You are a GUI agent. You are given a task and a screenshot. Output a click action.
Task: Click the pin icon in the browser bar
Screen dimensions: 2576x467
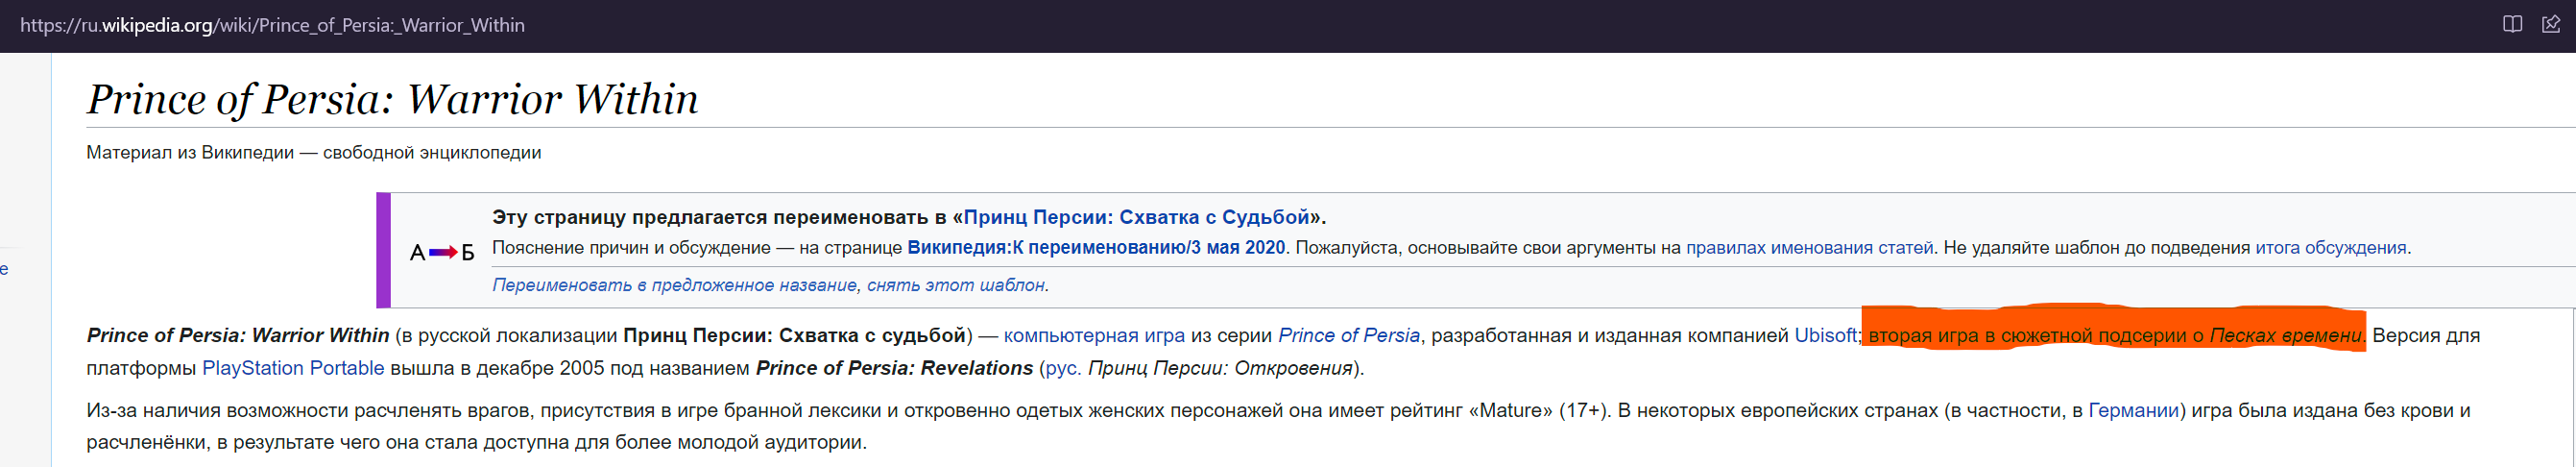[x=2551, y=24]
